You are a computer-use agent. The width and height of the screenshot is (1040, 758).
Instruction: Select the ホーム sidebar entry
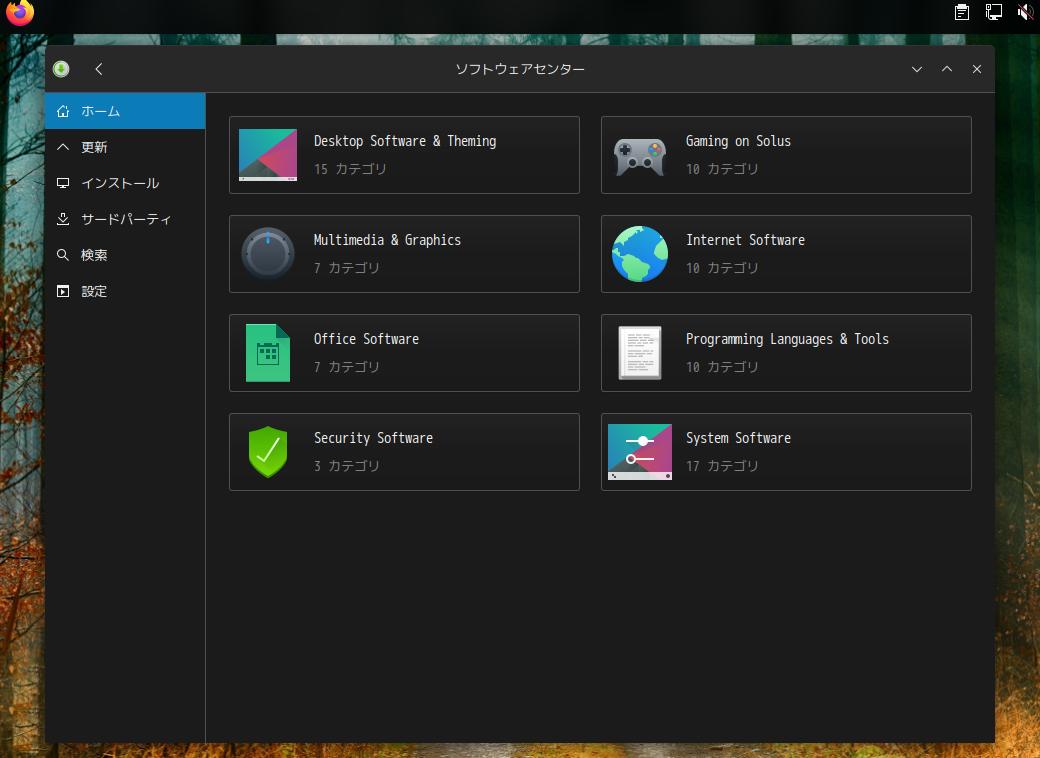coord(125,111)
